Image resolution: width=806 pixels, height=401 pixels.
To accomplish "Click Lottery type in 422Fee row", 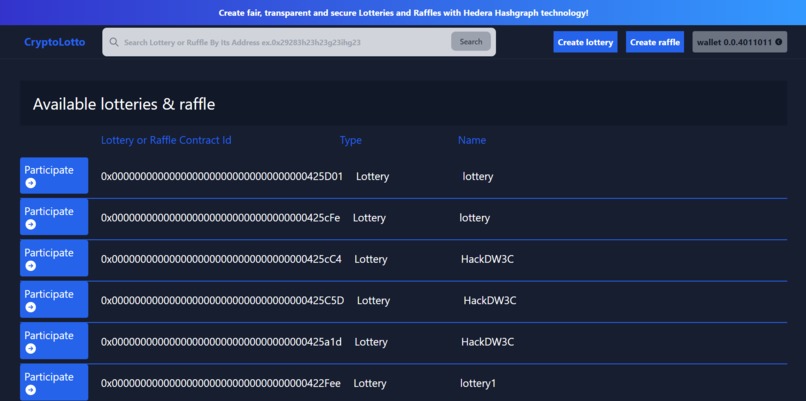I will (x=370, y=384).
